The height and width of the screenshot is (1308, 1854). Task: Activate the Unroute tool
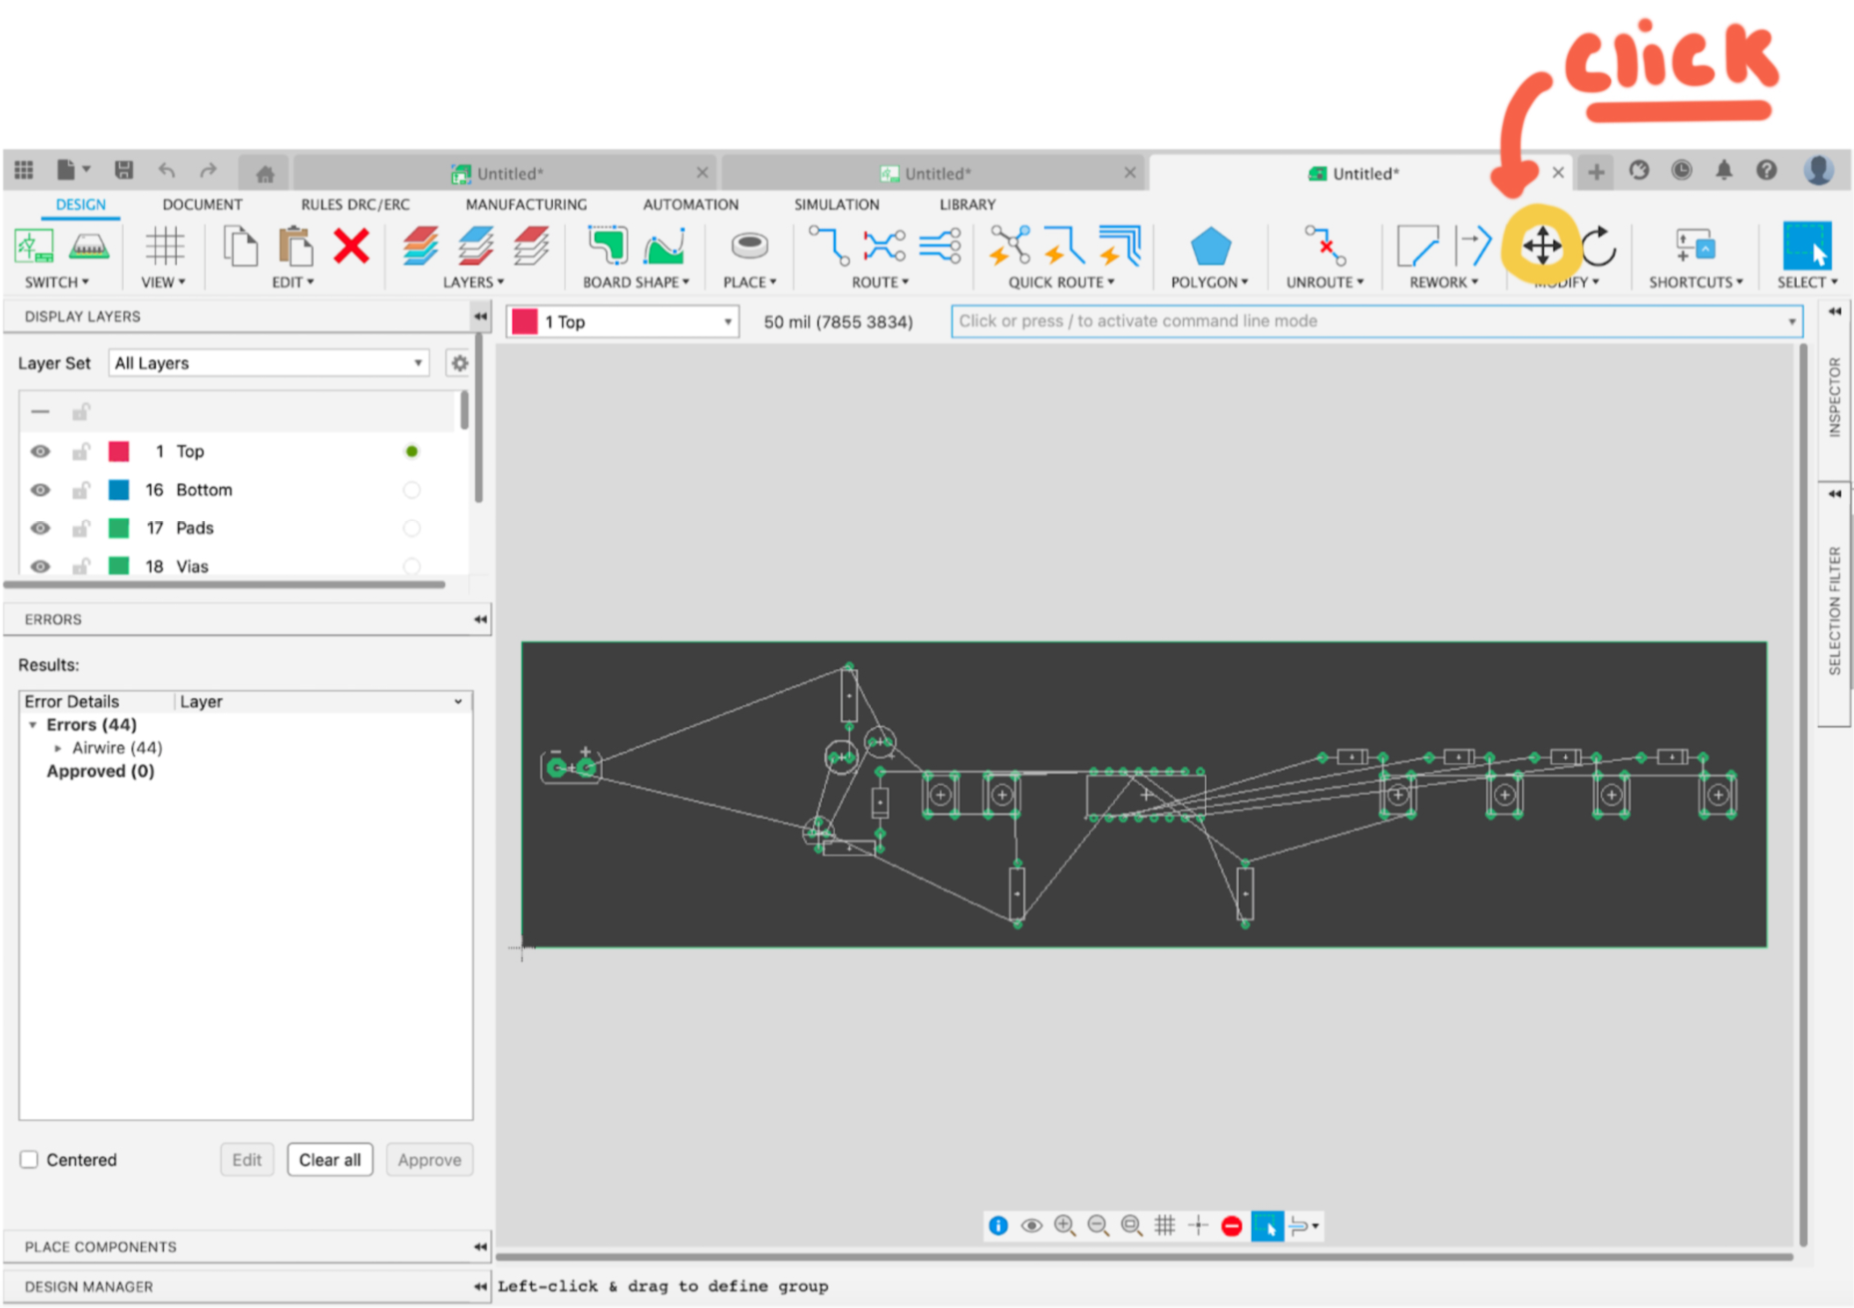[x=1323, y=248]
